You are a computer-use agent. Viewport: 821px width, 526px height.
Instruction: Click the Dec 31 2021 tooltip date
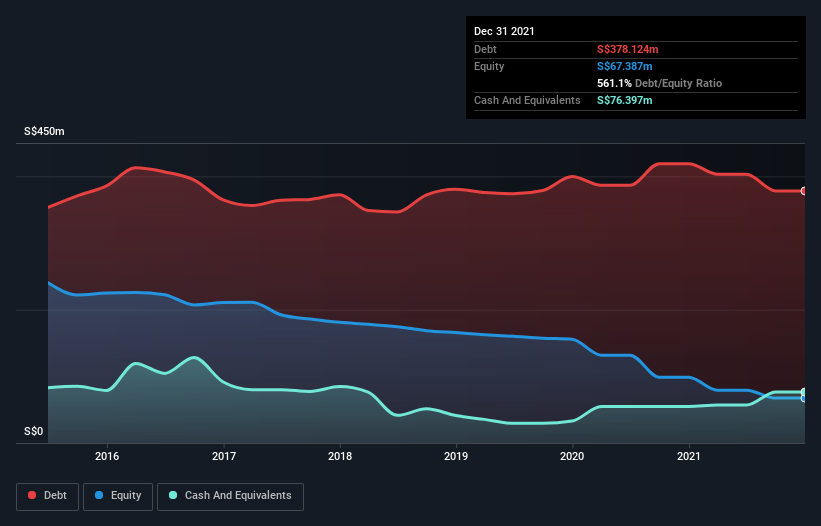point(504,31)
